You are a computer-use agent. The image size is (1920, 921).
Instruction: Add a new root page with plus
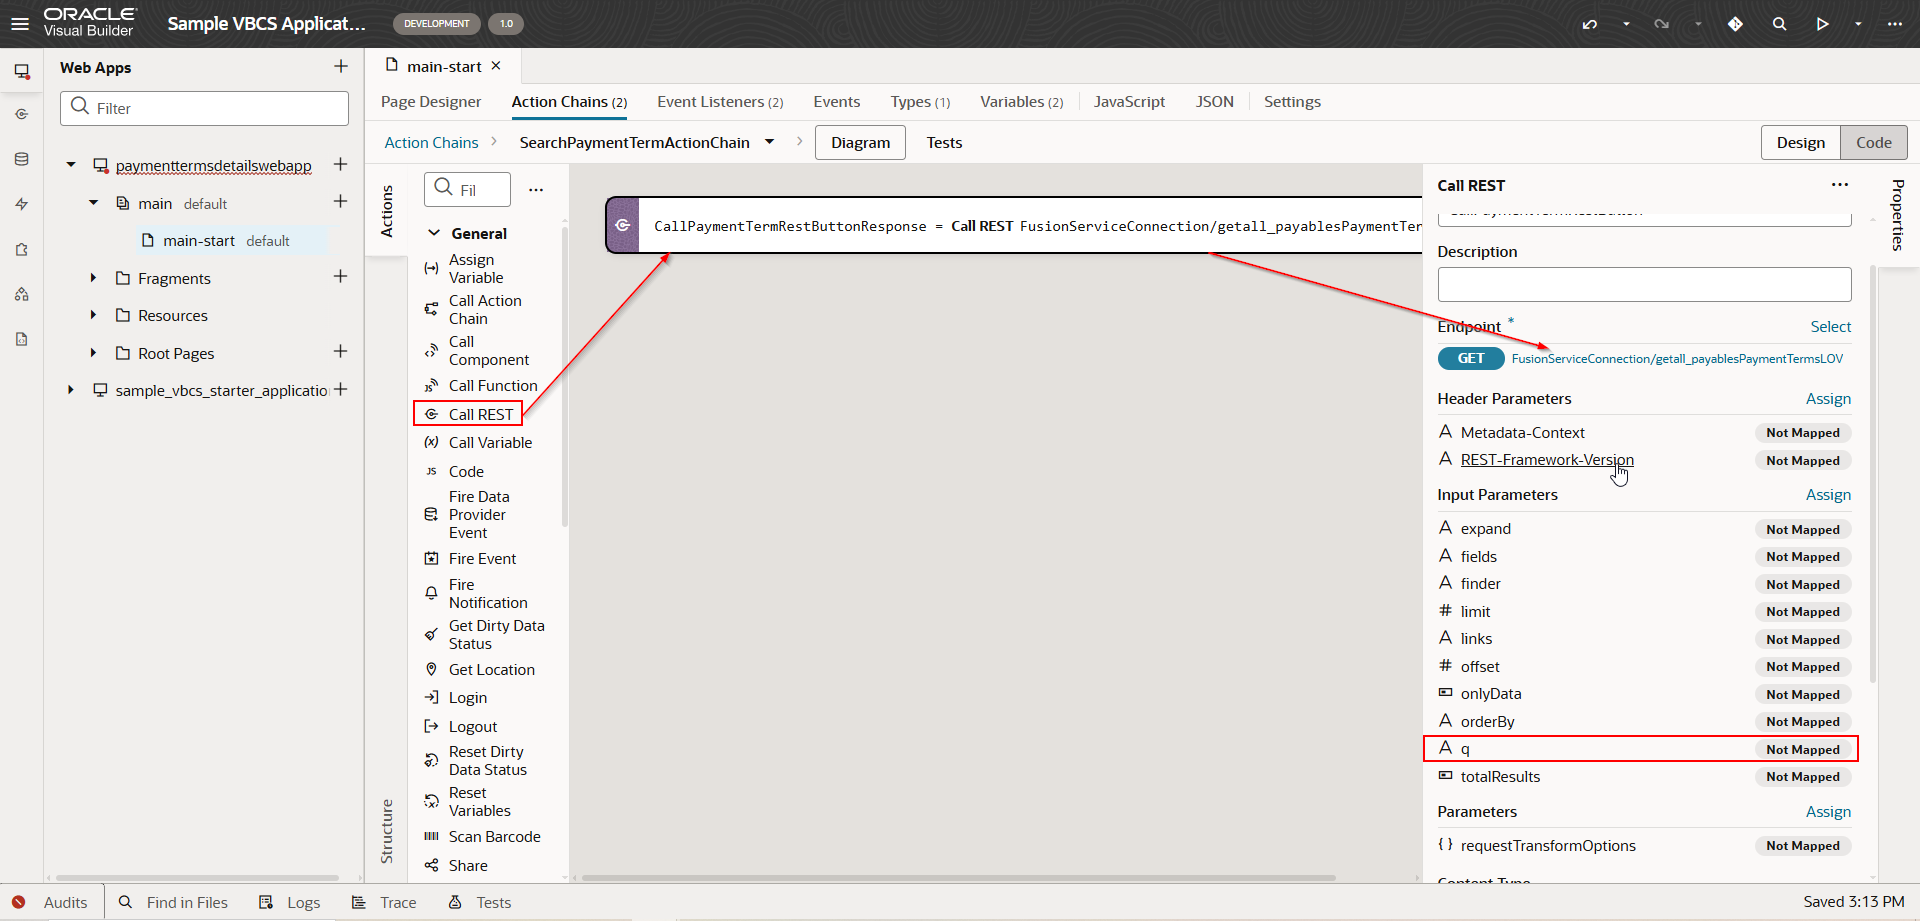(341, 352)
